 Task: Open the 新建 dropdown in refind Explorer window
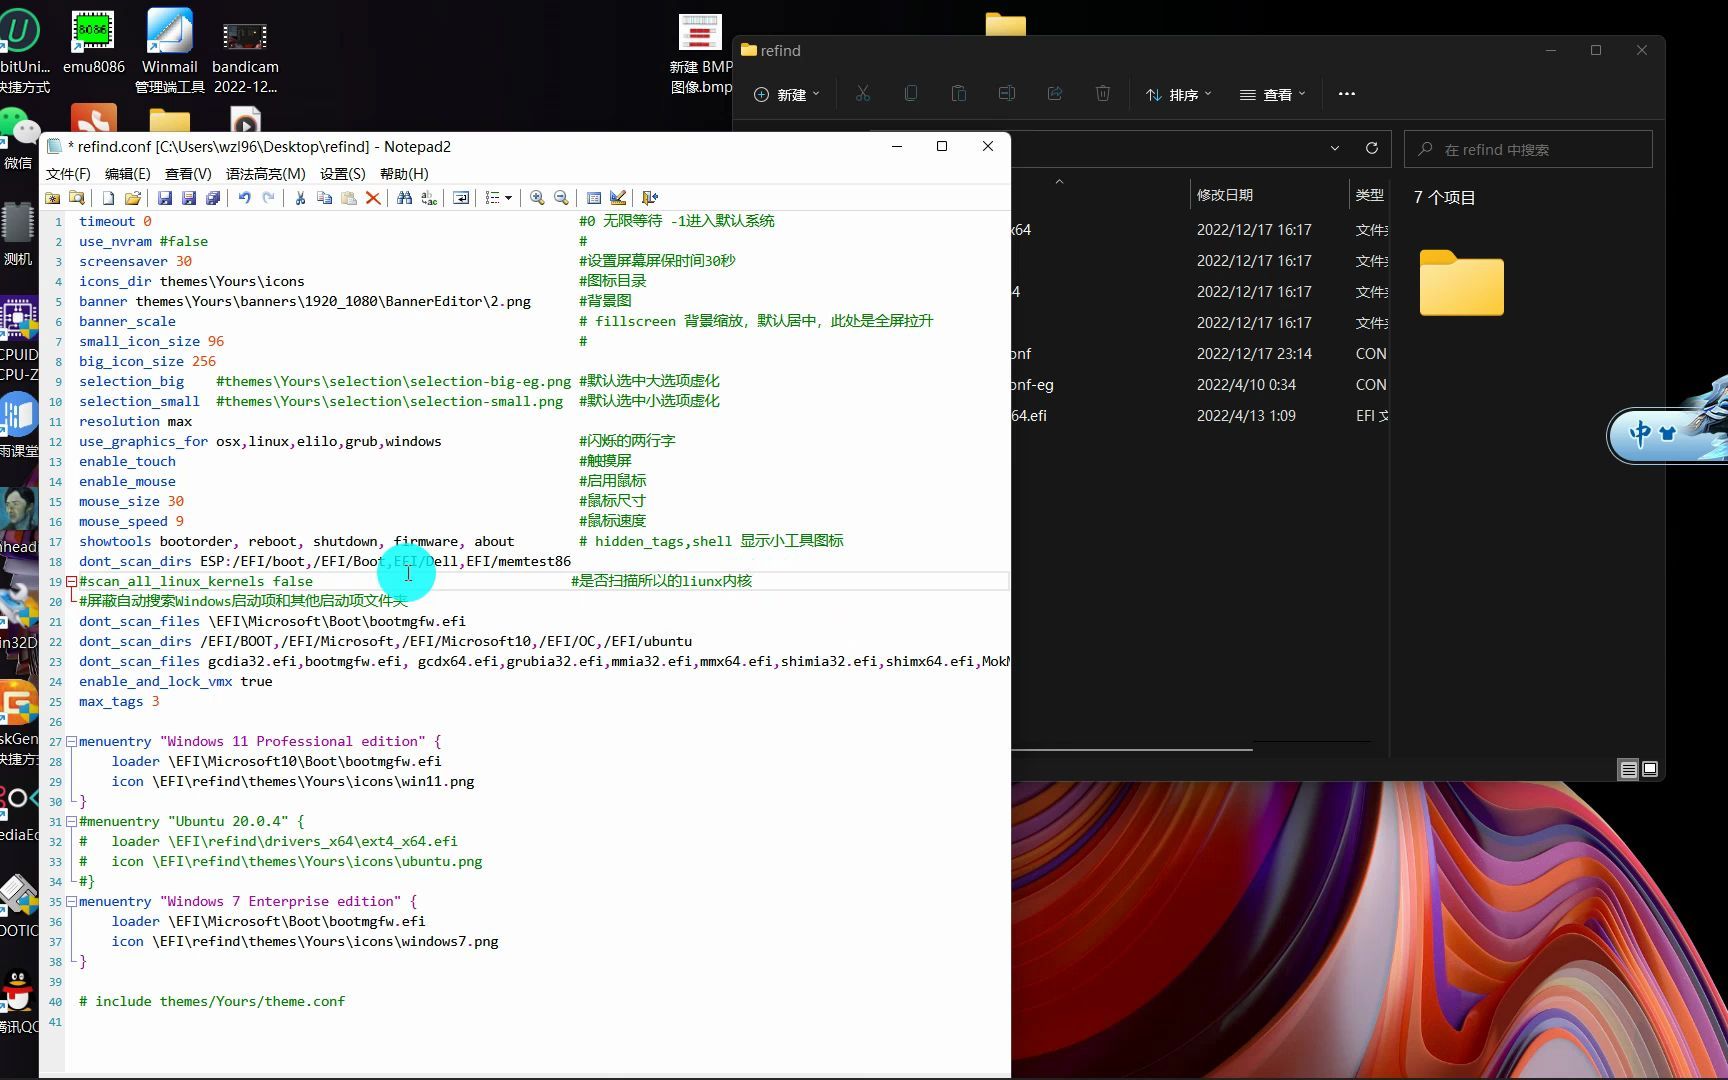[x=786, y=94]
